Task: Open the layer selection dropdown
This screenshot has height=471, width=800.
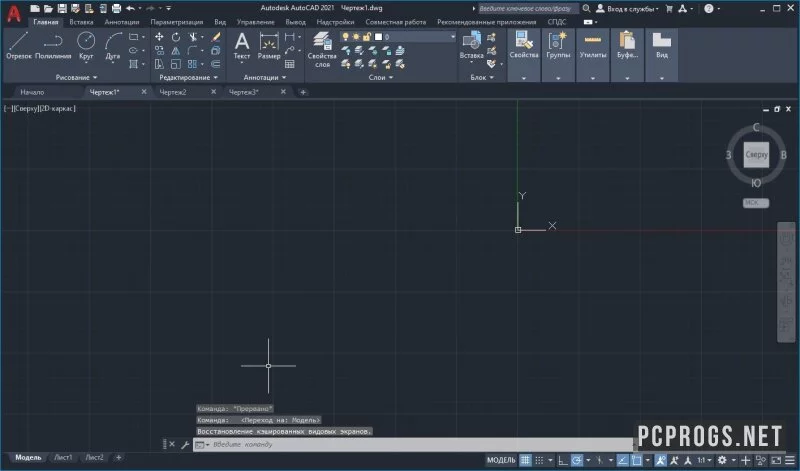Action: click(453, 37)
